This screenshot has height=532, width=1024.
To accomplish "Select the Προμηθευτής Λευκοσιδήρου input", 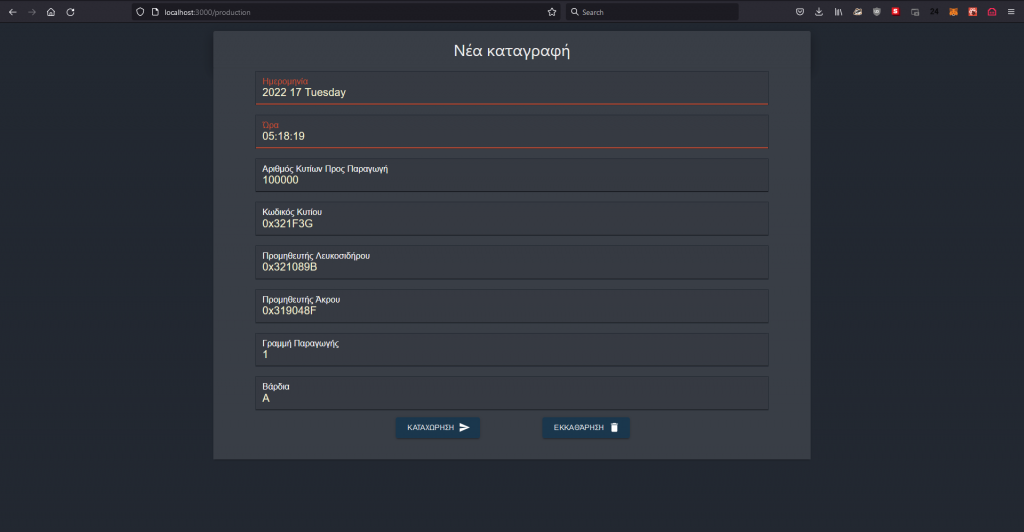I will 511,262.
